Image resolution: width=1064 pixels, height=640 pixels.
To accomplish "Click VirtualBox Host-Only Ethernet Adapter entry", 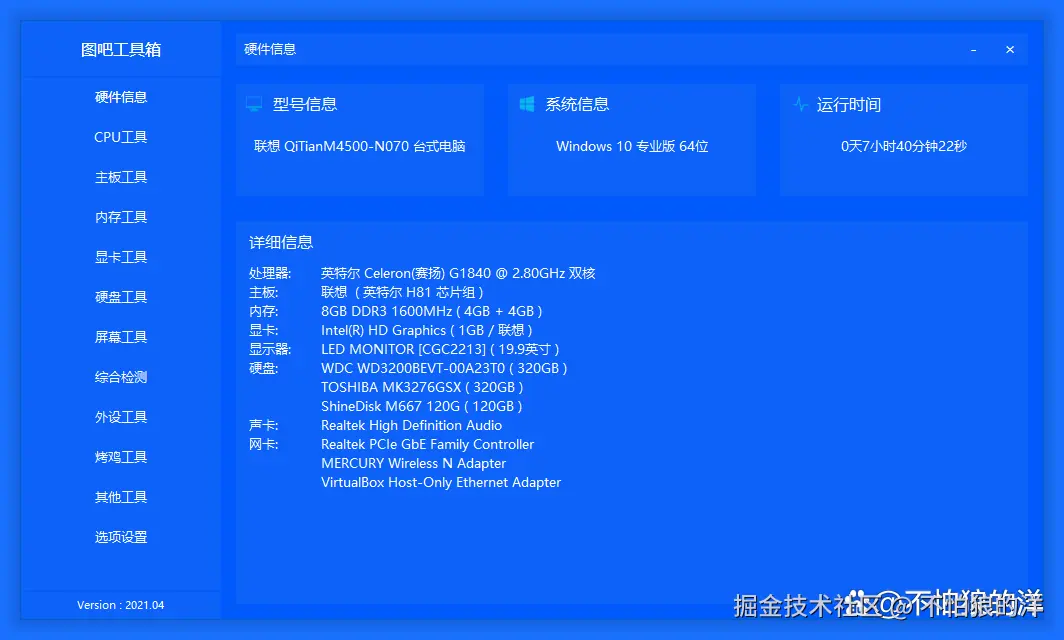I will click(441, 482).
